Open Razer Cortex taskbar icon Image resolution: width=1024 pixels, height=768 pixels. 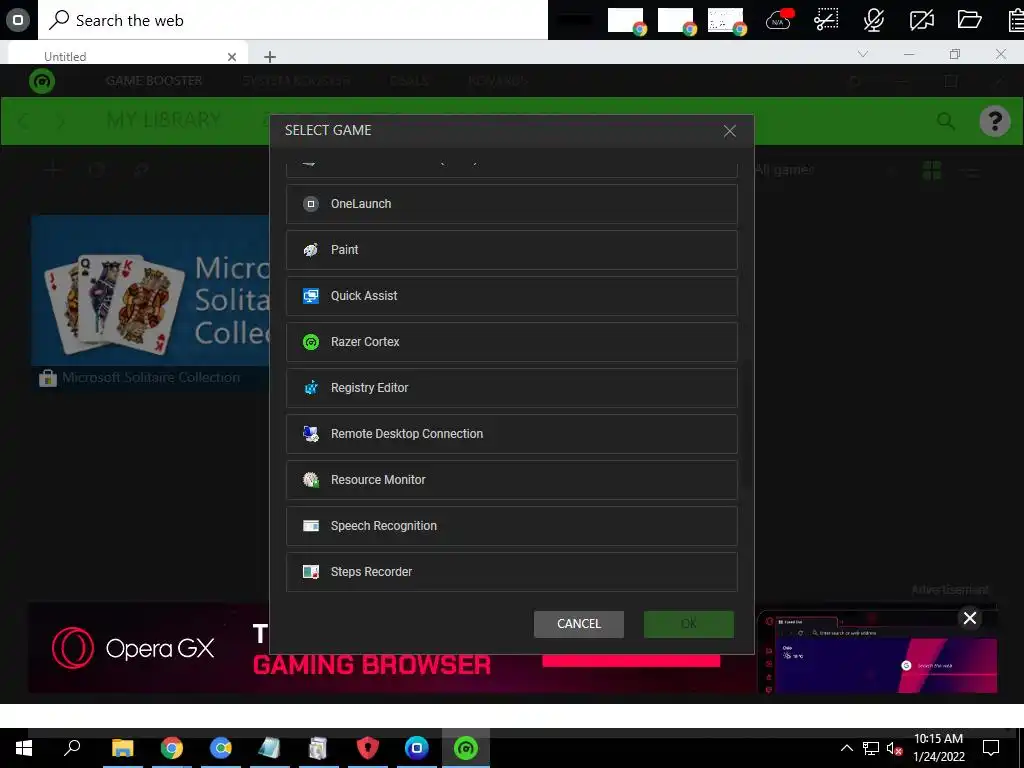(466, 748)
